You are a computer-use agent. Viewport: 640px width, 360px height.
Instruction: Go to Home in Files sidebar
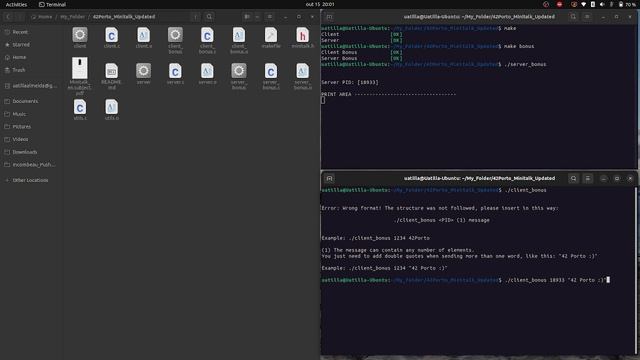pyautogui.click(x=32, y=57)
